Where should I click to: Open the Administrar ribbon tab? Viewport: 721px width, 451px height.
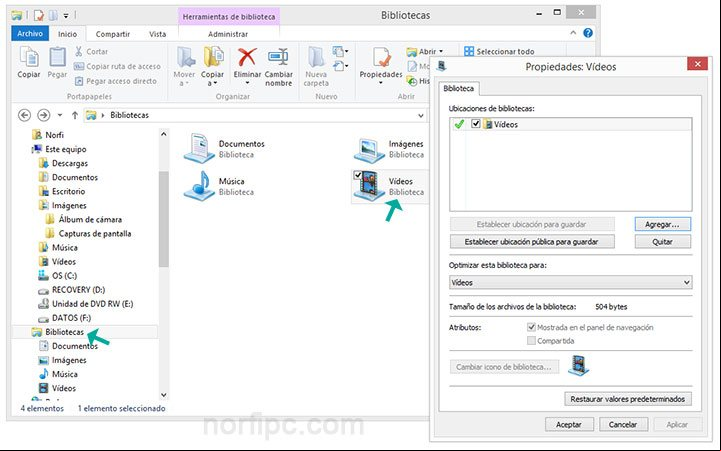pos(228,34)
